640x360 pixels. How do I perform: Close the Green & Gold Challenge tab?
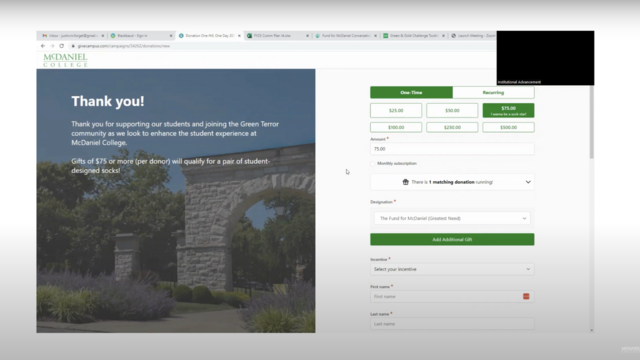pyautogui.click(x=444, y=36)
